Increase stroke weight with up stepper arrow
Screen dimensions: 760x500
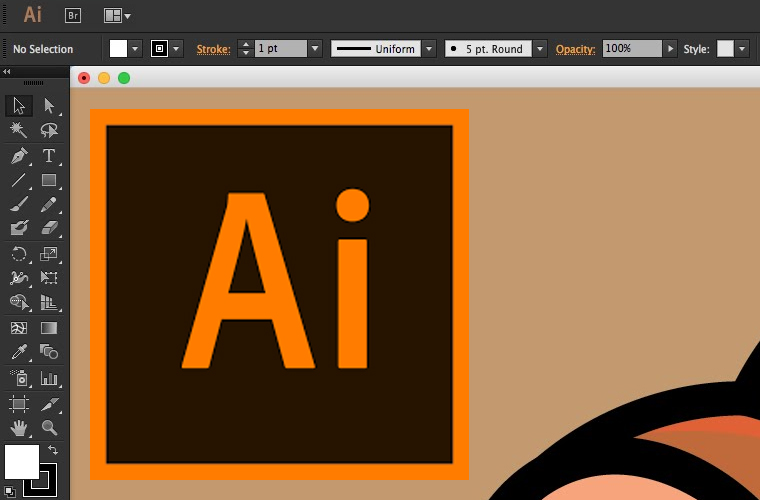[x=246, y=45]
